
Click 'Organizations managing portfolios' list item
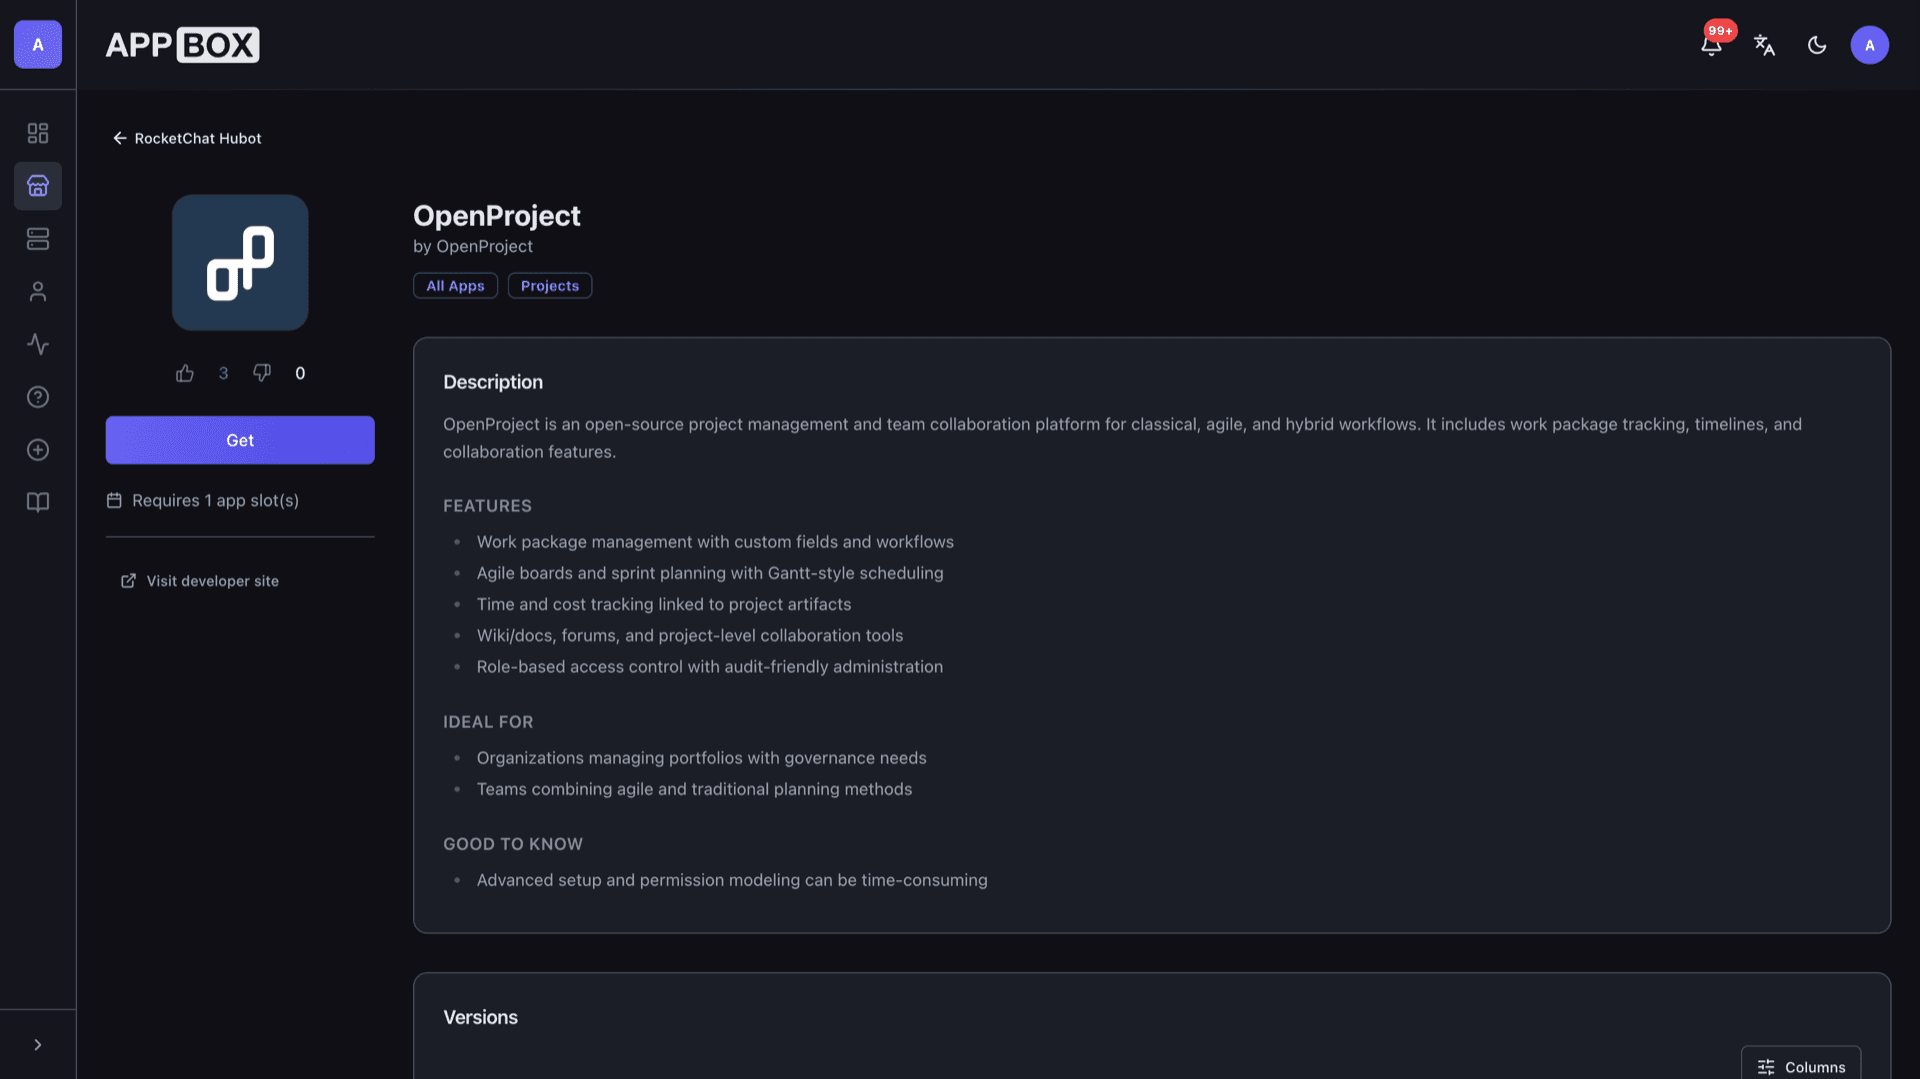[x=702, y=758]
